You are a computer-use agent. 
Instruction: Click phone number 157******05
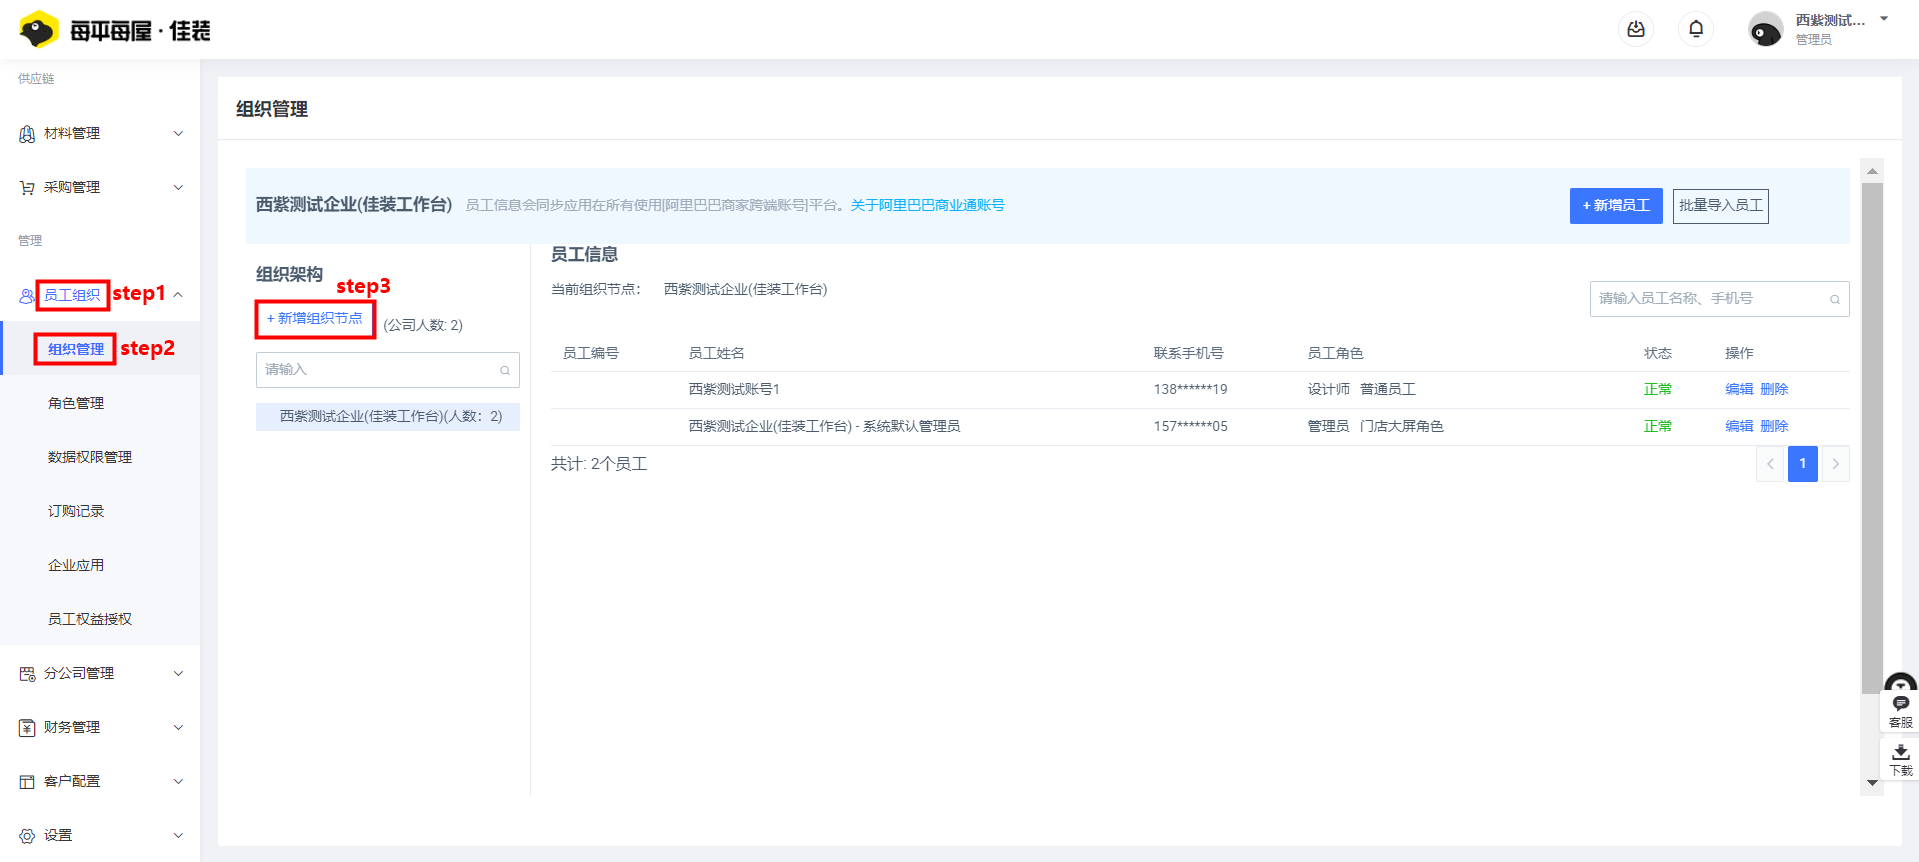tap(1190, 427)
